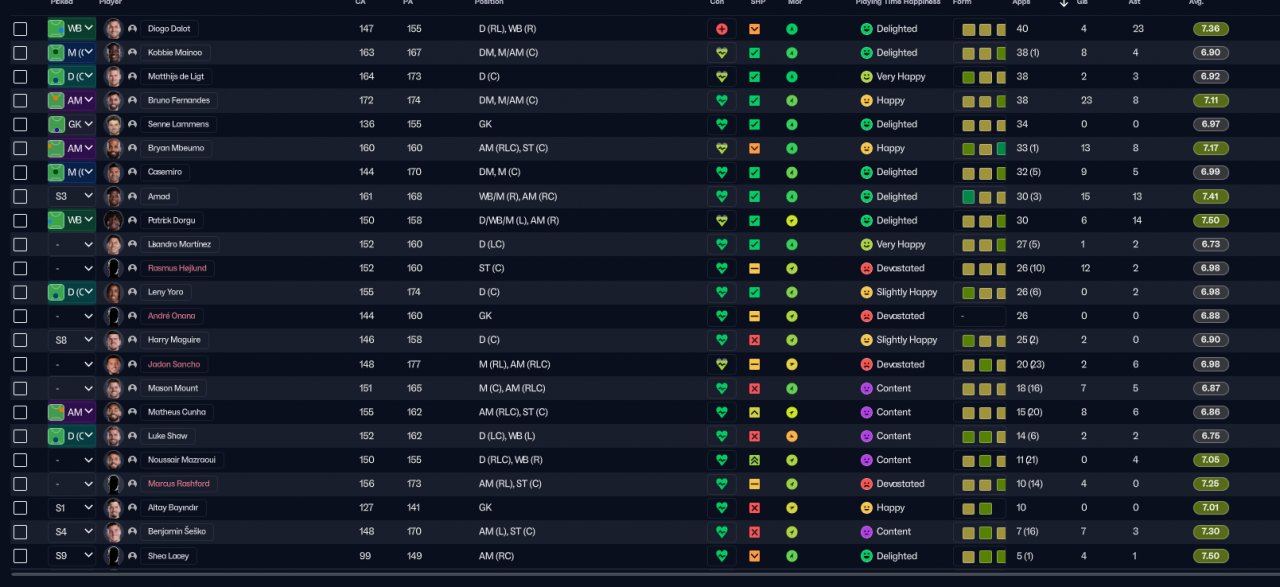Click profile icon beside Altay Bayındır's name
Screen dimensions: 1280x587
tap(132, 508)
